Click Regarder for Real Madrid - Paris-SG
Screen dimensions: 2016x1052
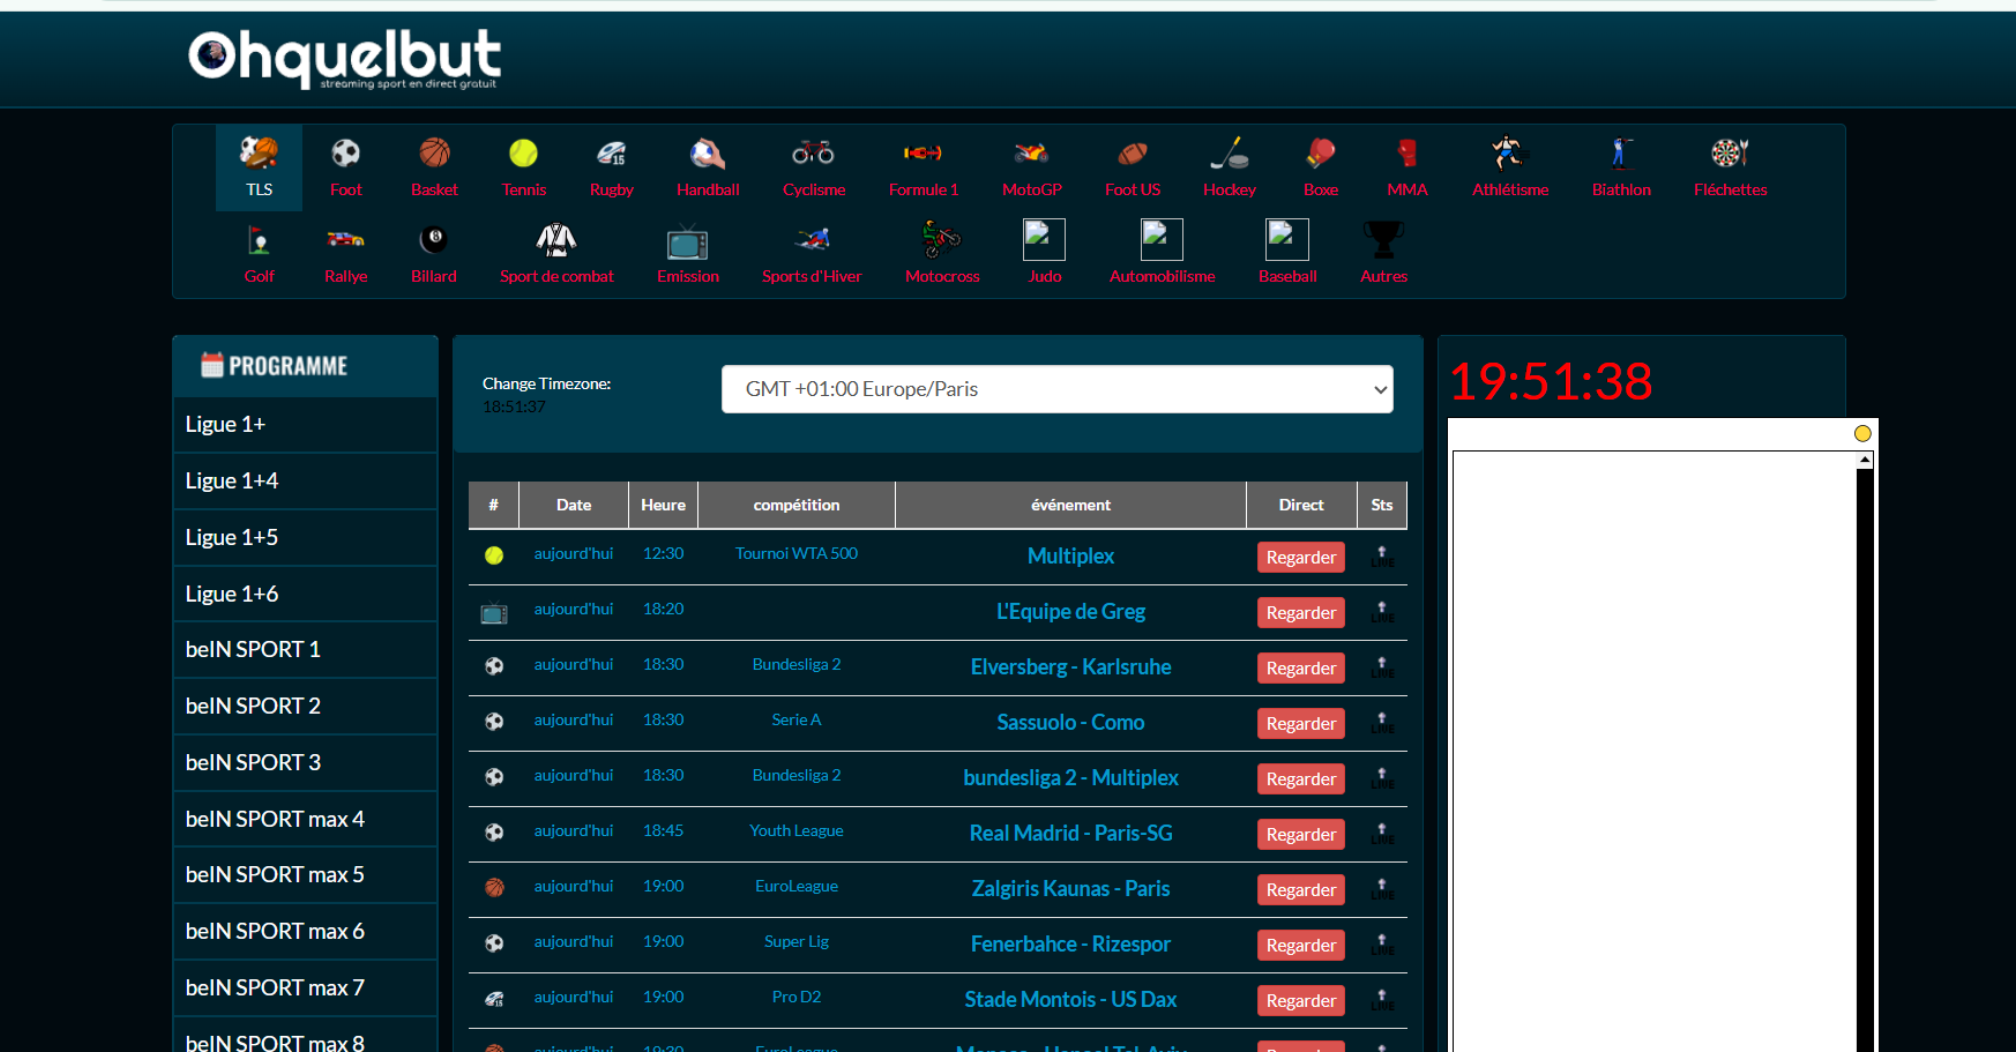1300,834
